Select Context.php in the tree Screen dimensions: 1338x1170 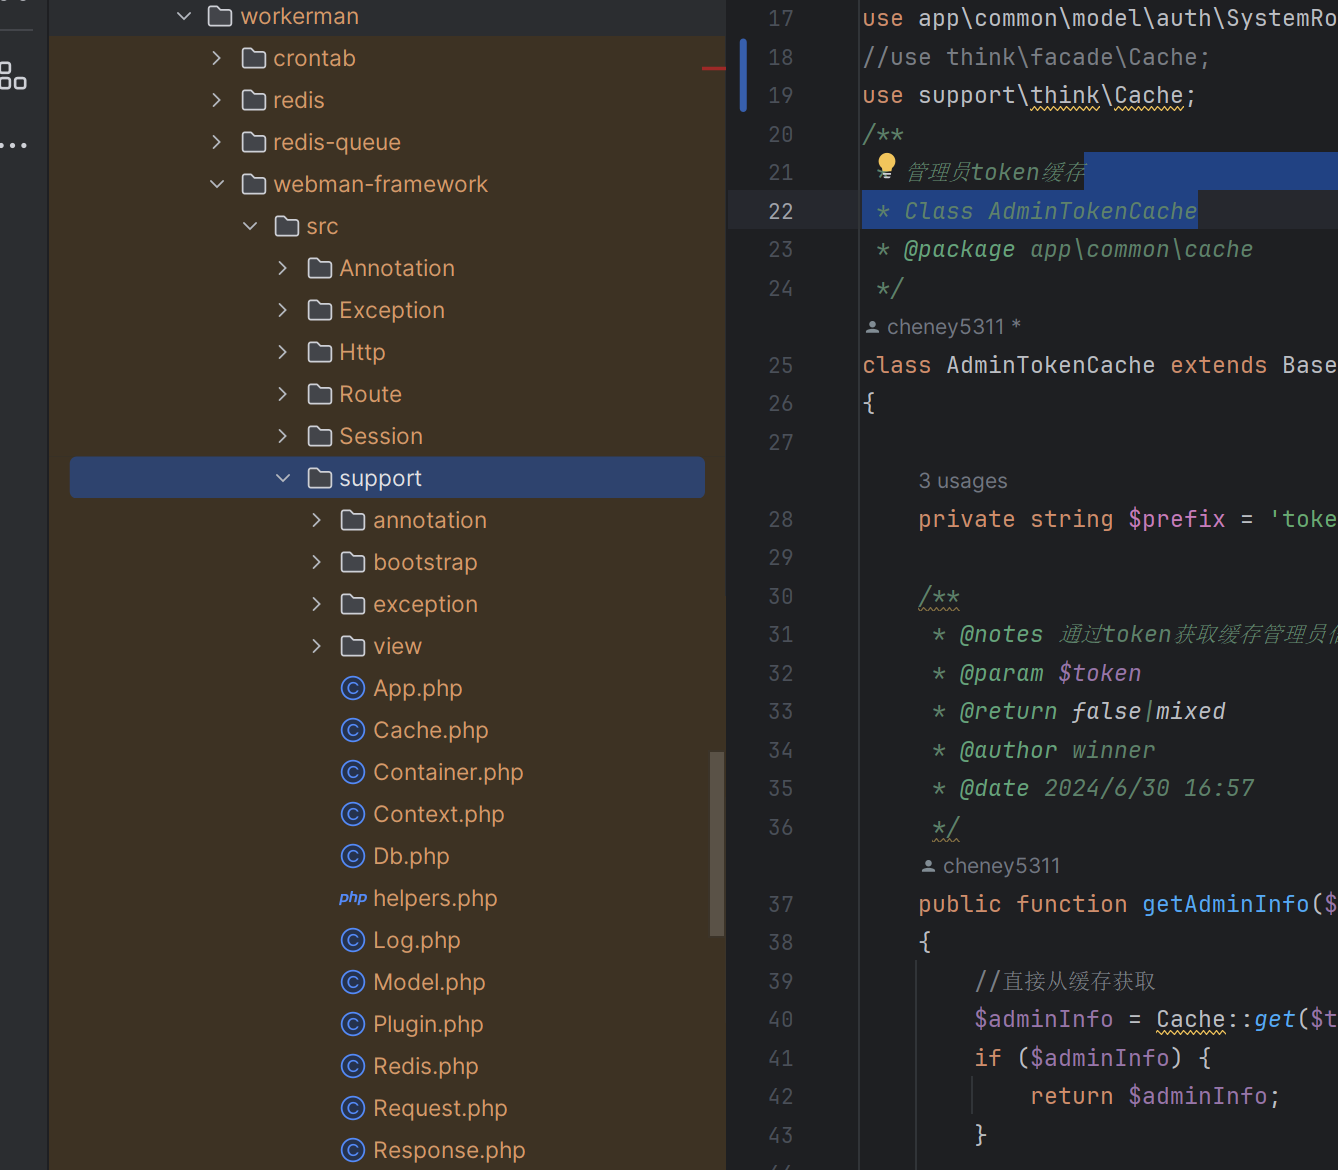(439, 814)
